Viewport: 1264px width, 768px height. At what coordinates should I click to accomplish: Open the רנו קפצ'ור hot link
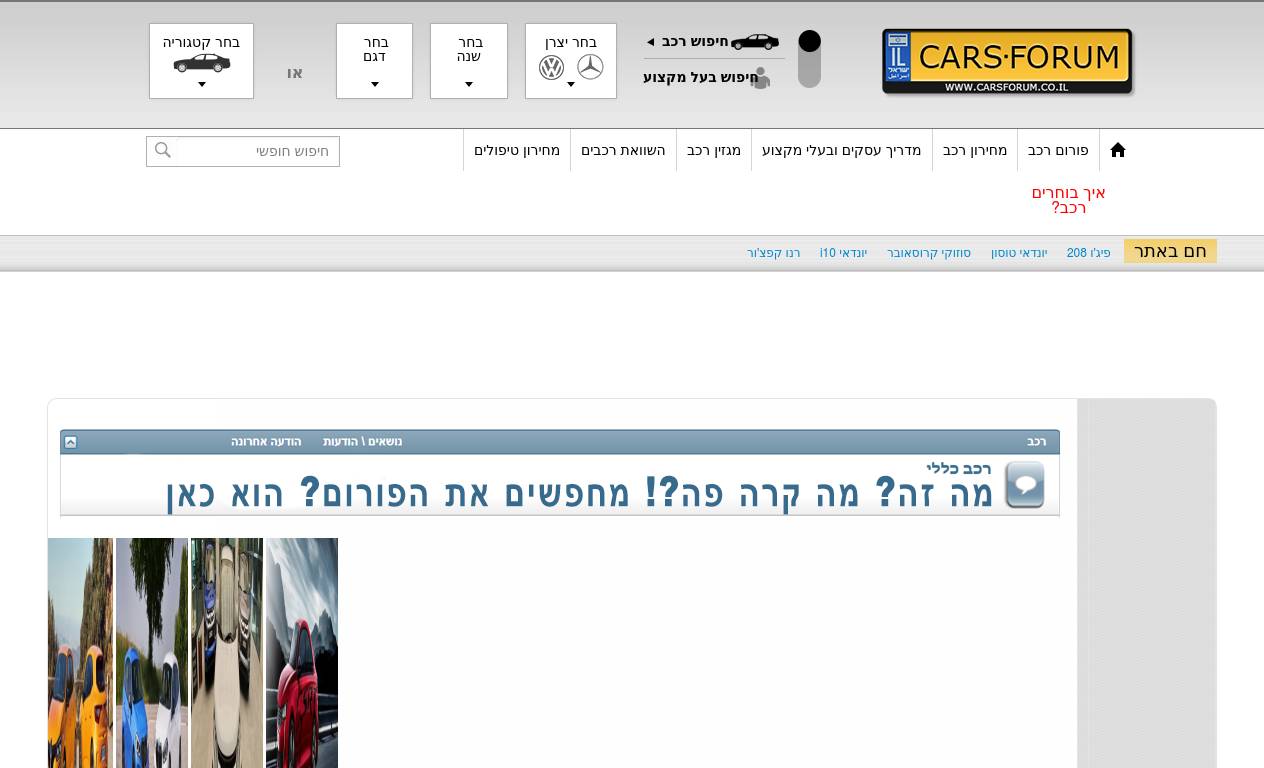point(774,253)
